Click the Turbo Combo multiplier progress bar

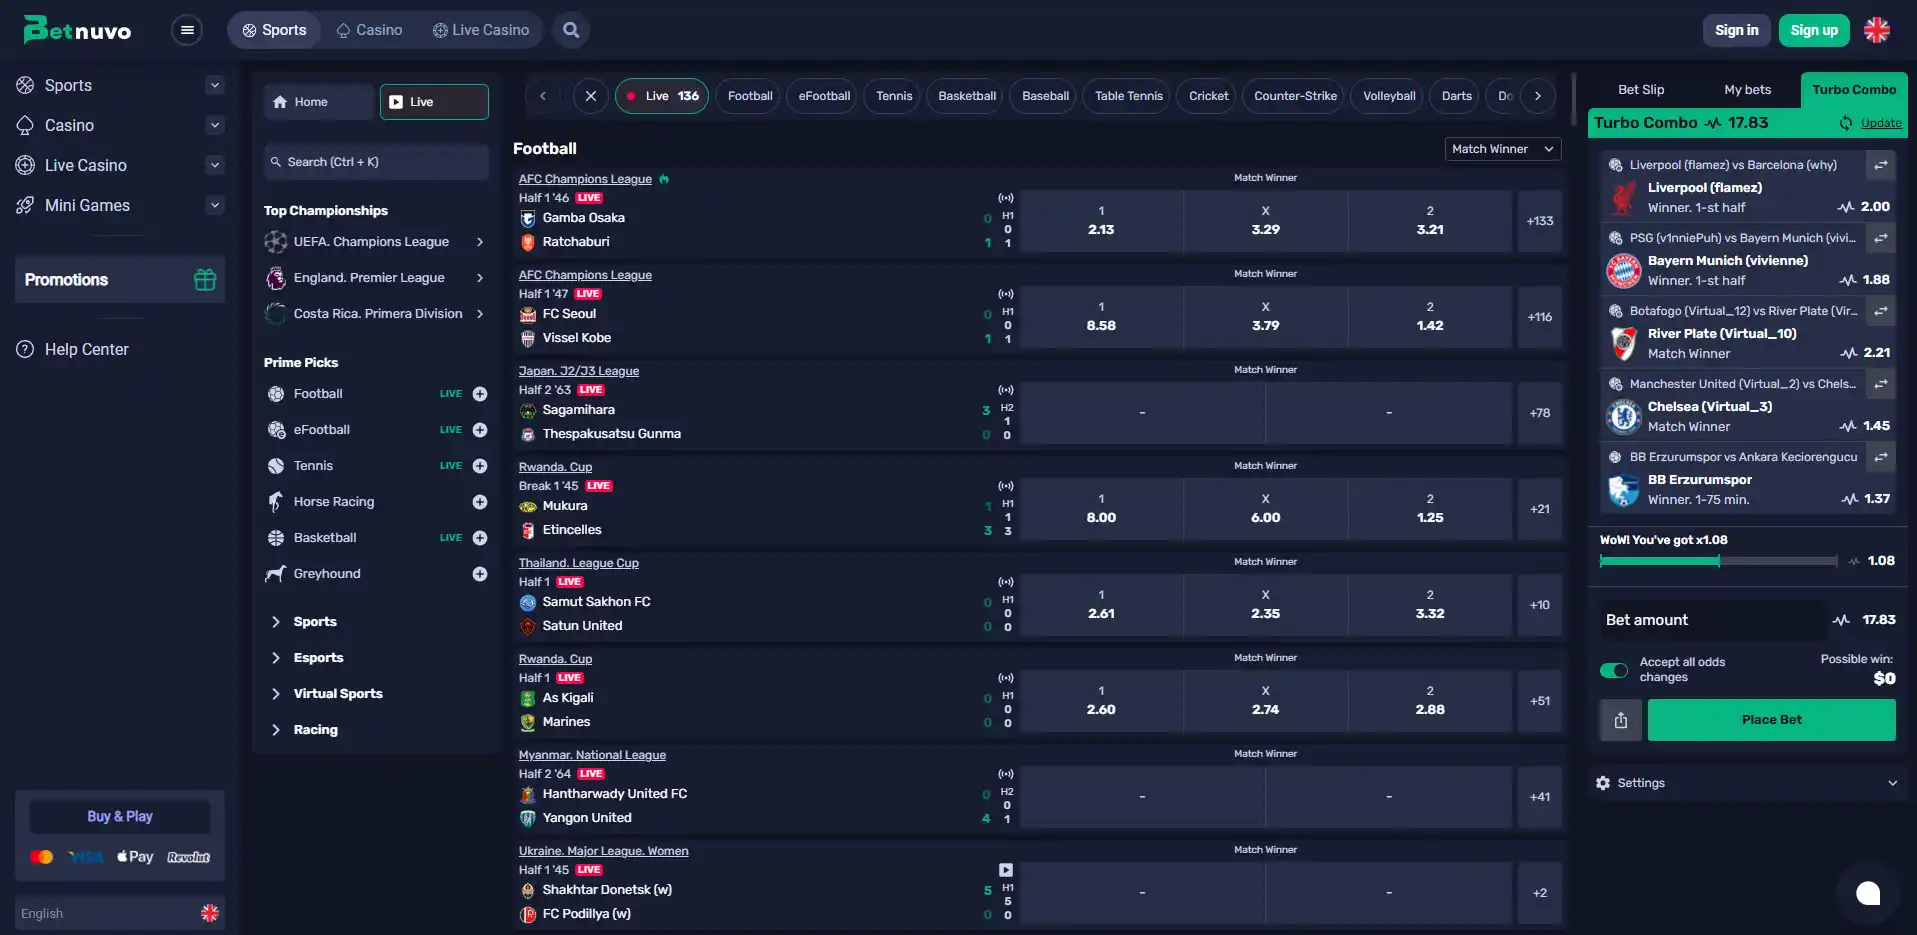click(x=1718, y=561)
